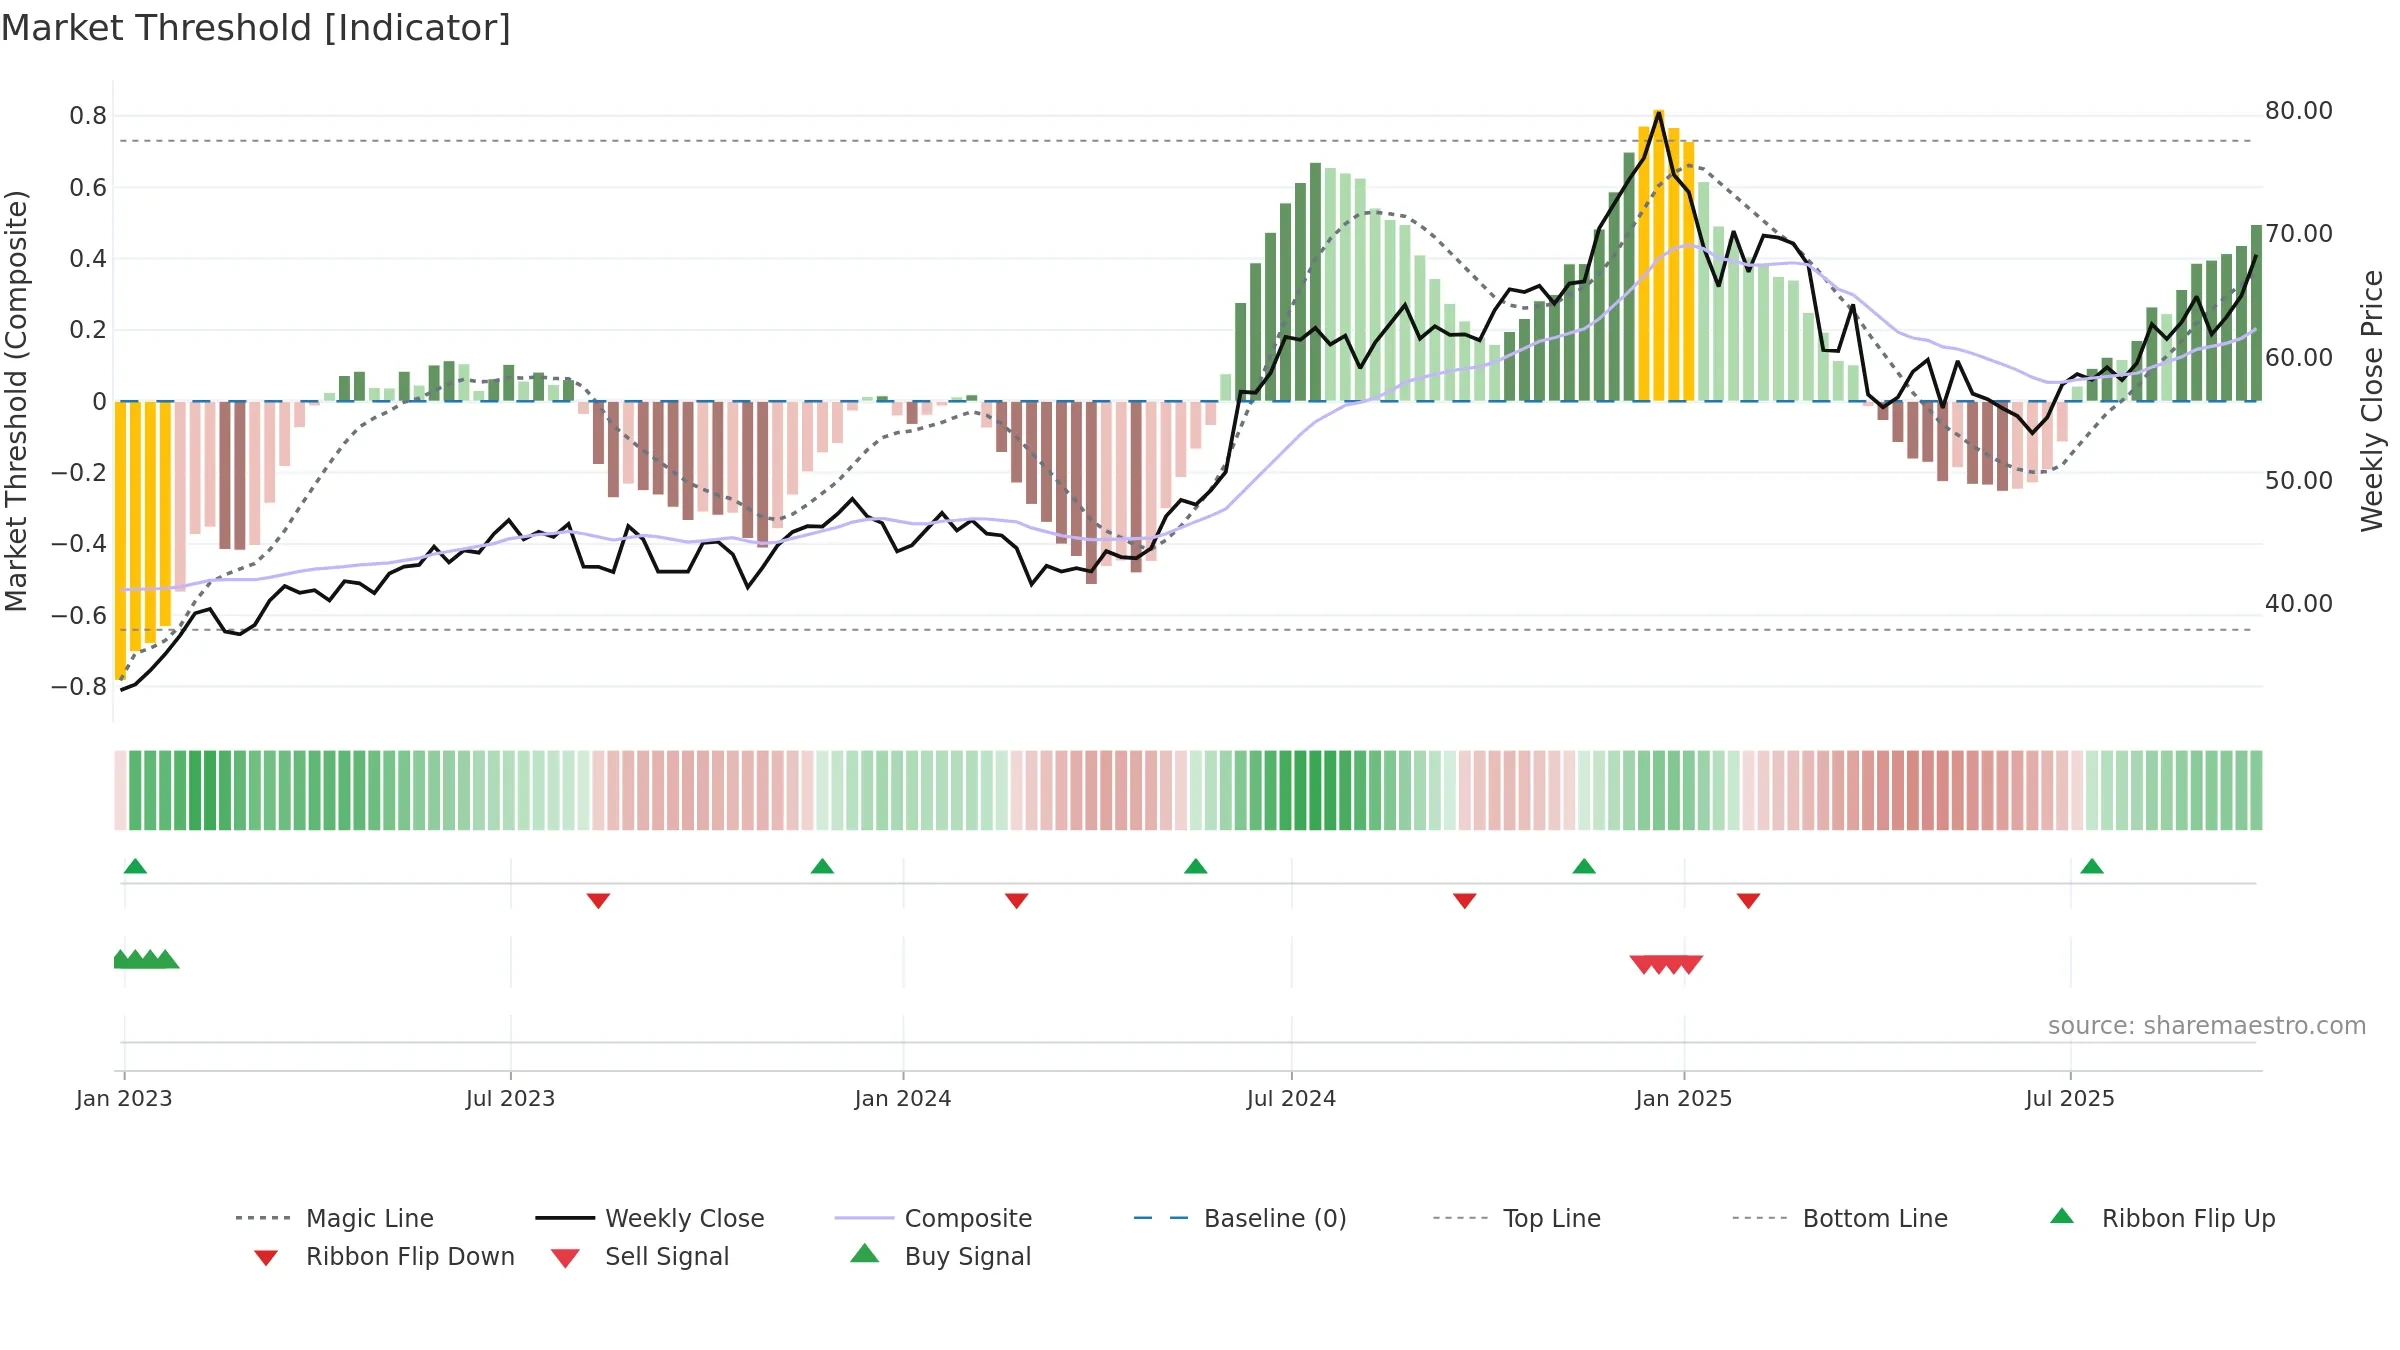Click the 40.00 price axis label
This screenshot has width=2400, height=1350.
click(2299, 603)
